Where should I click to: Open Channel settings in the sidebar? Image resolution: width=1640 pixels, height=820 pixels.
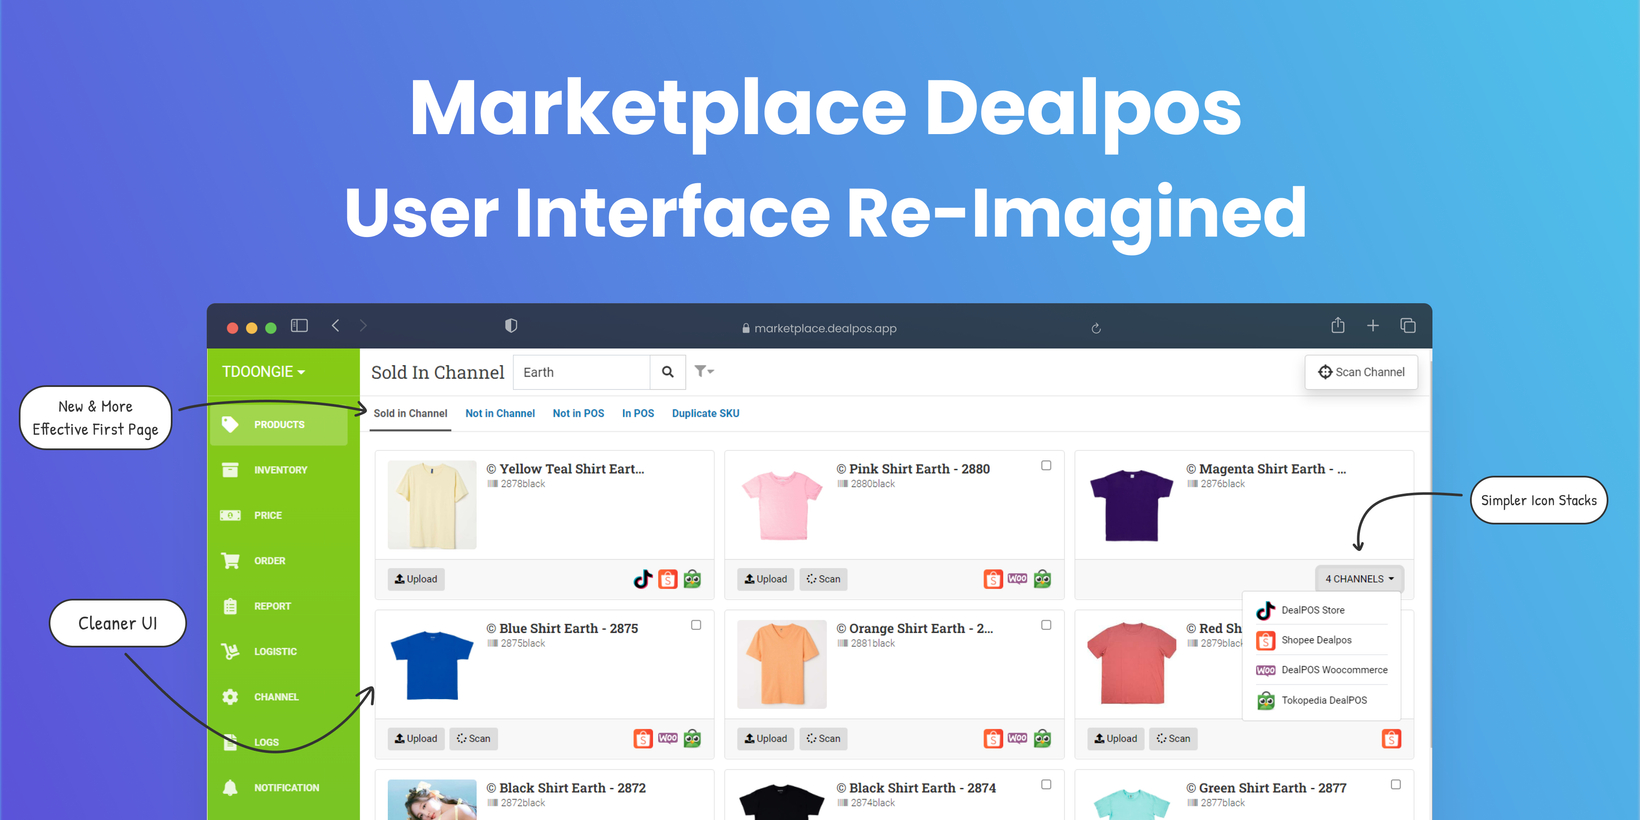279,697
